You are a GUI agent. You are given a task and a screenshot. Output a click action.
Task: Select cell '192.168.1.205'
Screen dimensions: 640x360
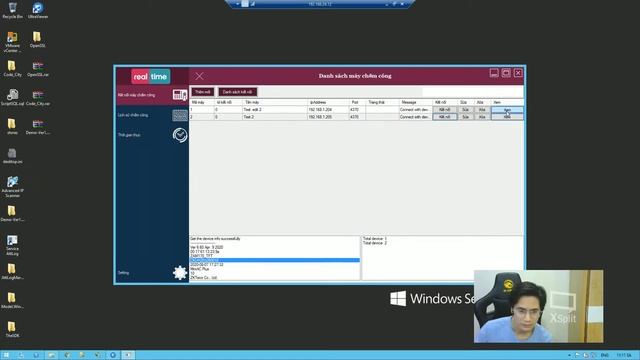(x=328, y=117)
